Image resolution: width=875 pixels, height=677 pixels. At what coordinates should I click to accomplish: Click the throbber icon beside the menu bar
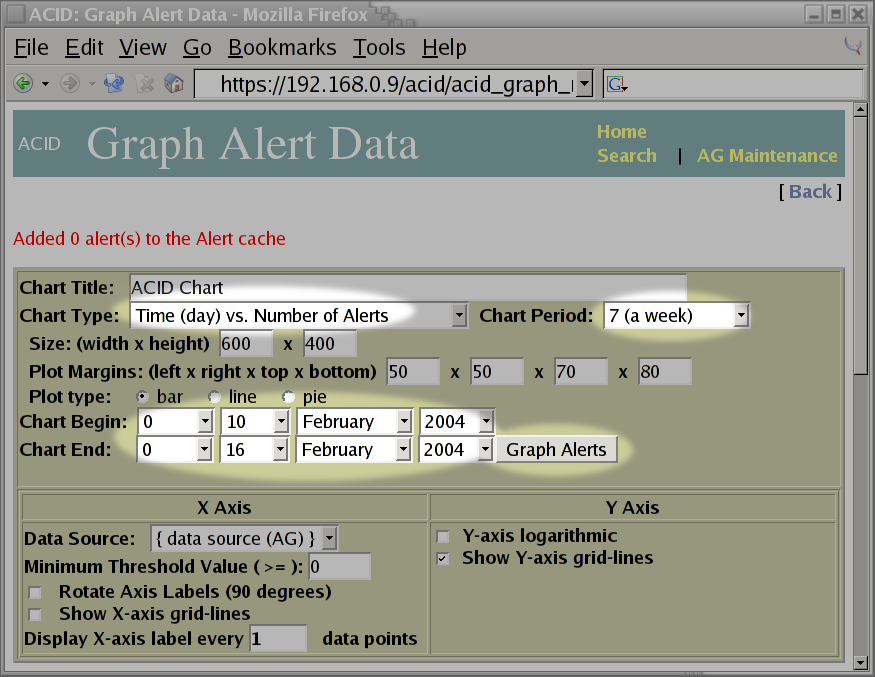852,46
